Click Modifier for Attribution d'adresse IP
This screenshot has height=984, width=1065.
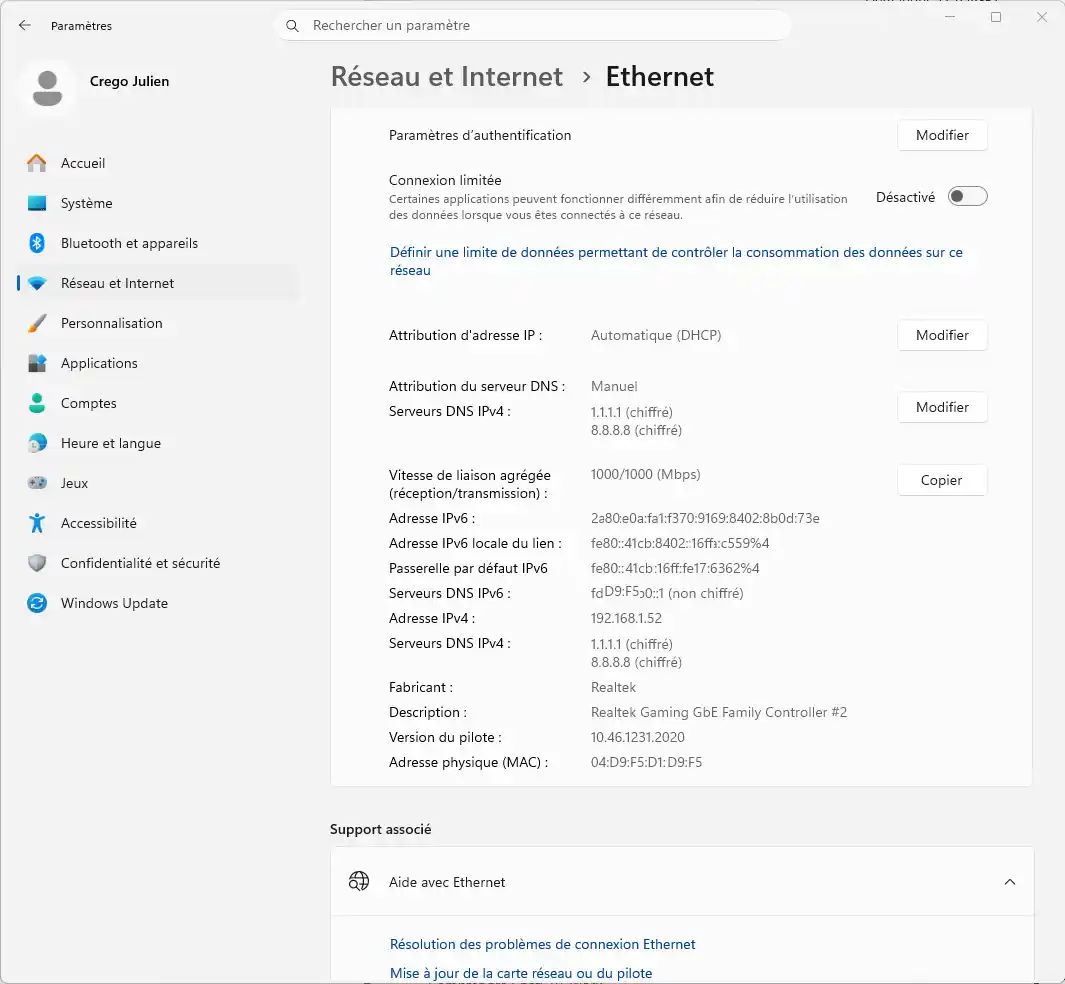pos(942,335)
